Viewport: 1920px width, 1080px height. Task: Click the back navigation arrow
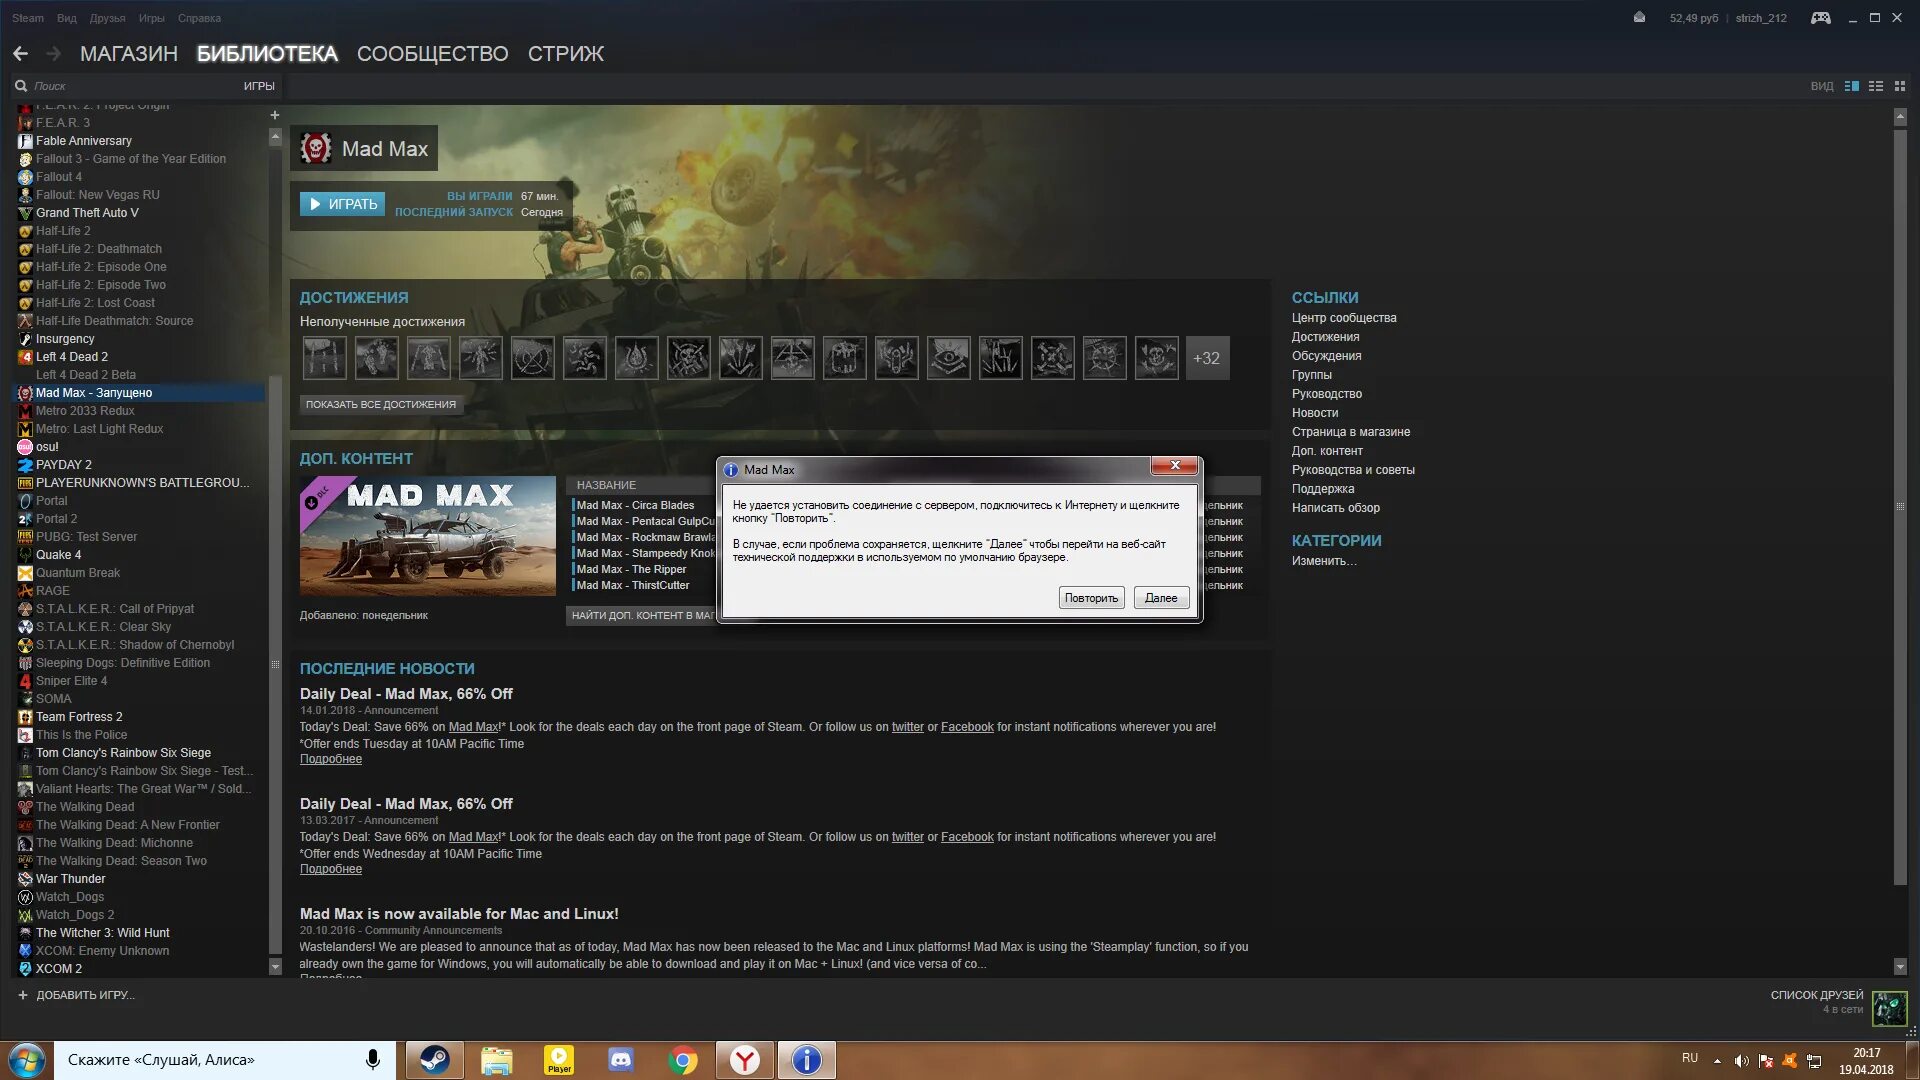[20, 54]
